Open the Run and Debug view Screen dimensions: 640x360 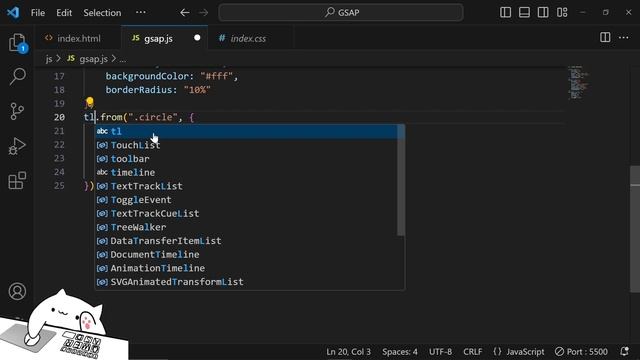click(17, 146)
